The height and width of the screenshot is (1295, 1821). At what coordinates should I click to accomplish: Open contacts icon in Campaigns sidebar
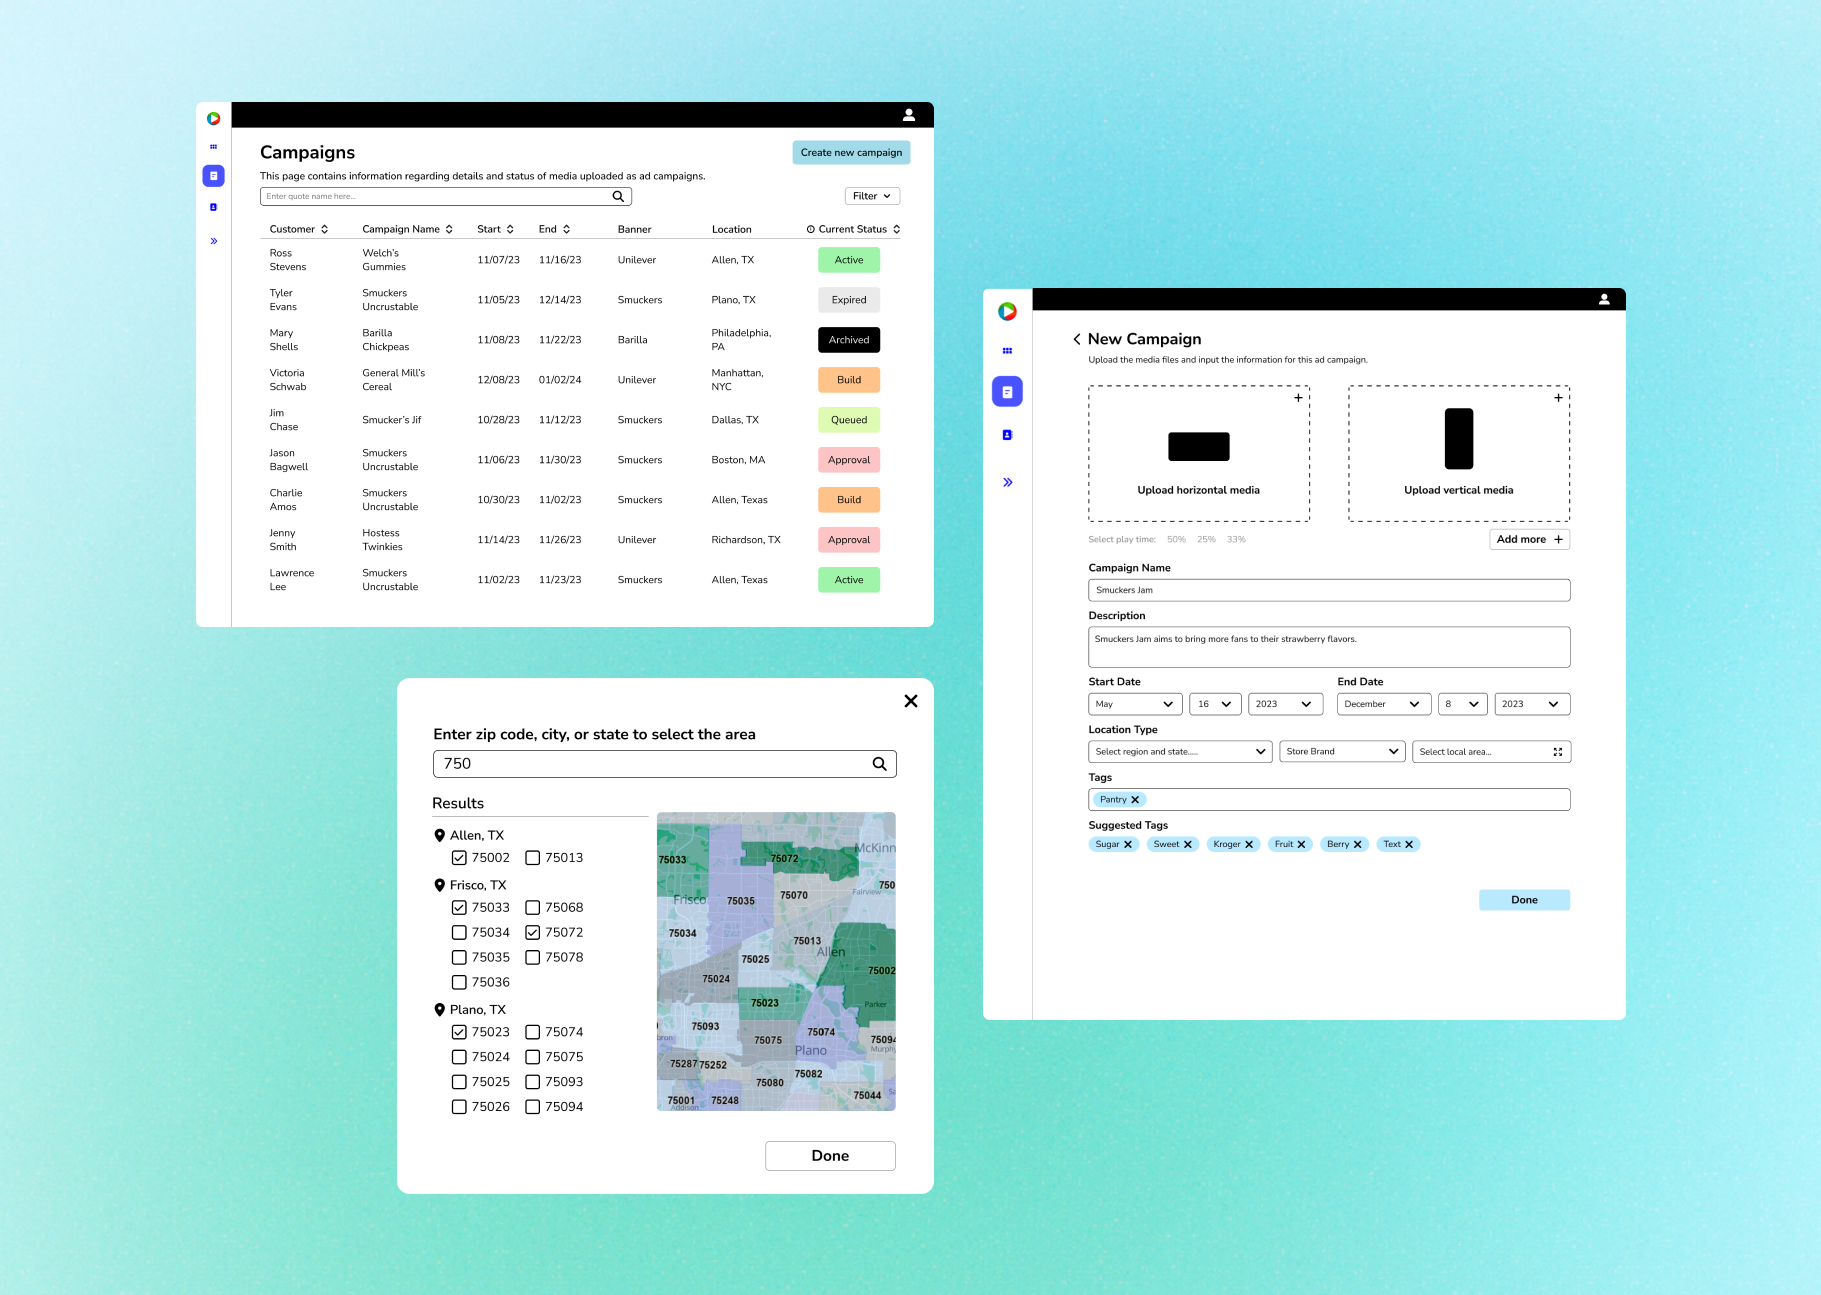coord(213,207)
